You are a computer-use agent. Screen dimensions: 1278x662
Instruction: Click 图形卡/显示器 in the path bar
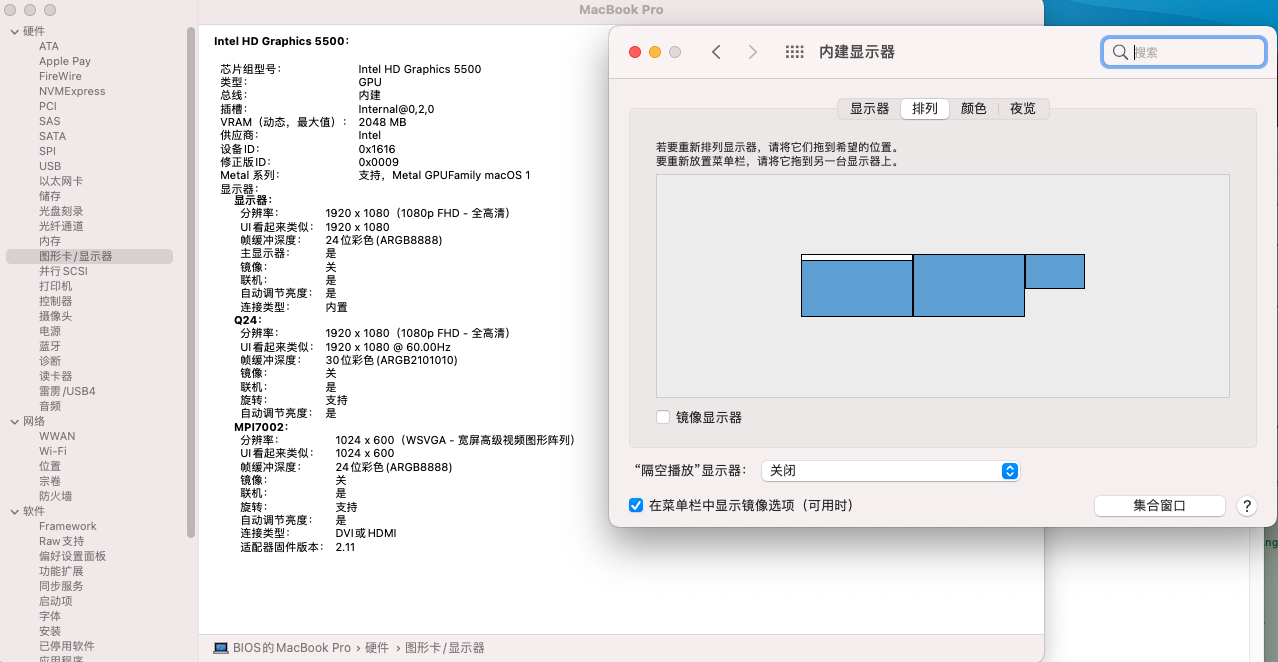(445, 648)
